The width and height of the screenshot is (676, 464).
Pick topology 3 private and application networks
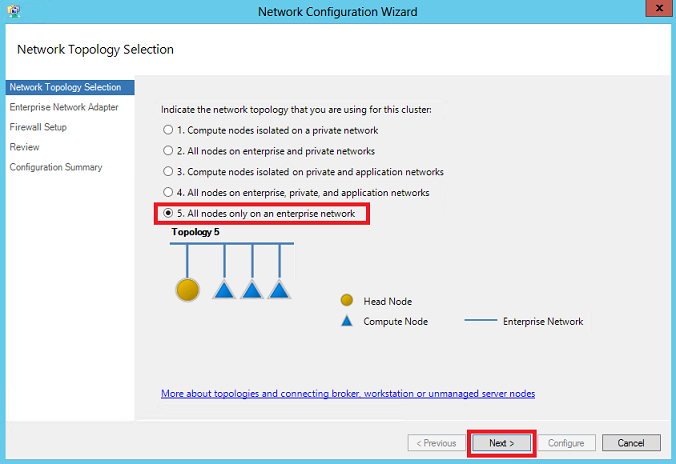point(303,172)
